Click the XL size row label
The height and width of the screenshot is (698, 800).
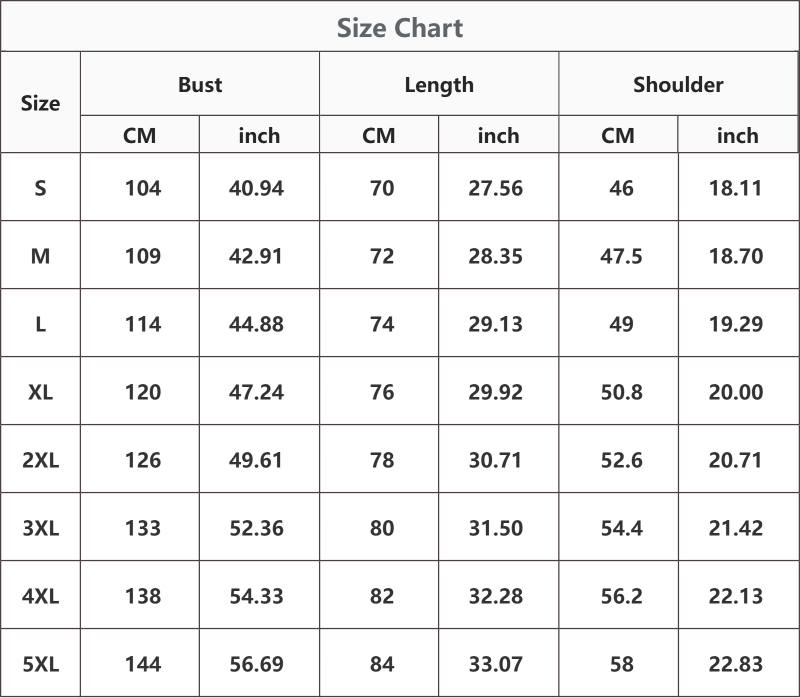coord(40,392)
